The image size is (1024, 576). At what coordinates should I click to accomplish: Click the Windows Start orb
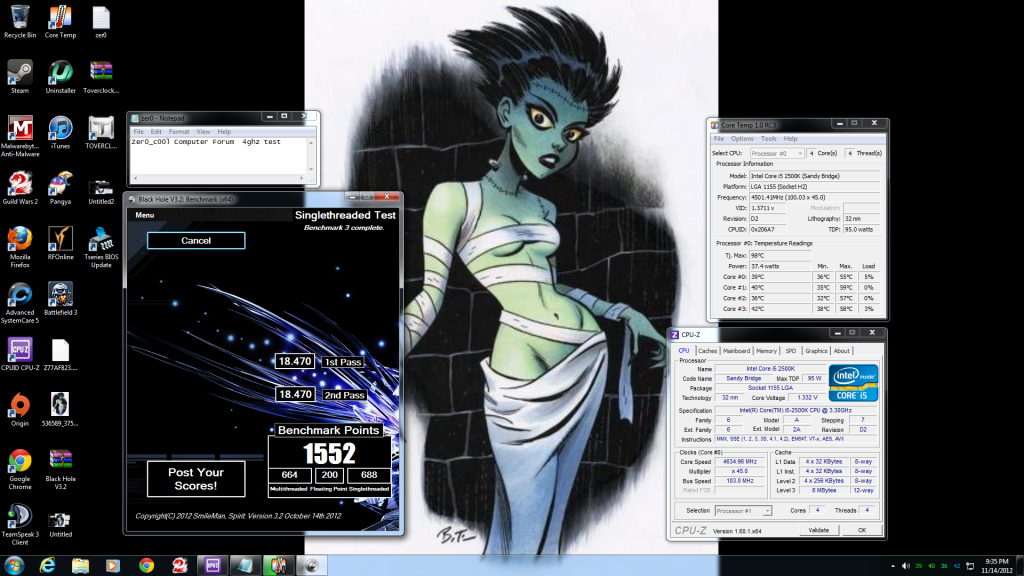14,566
